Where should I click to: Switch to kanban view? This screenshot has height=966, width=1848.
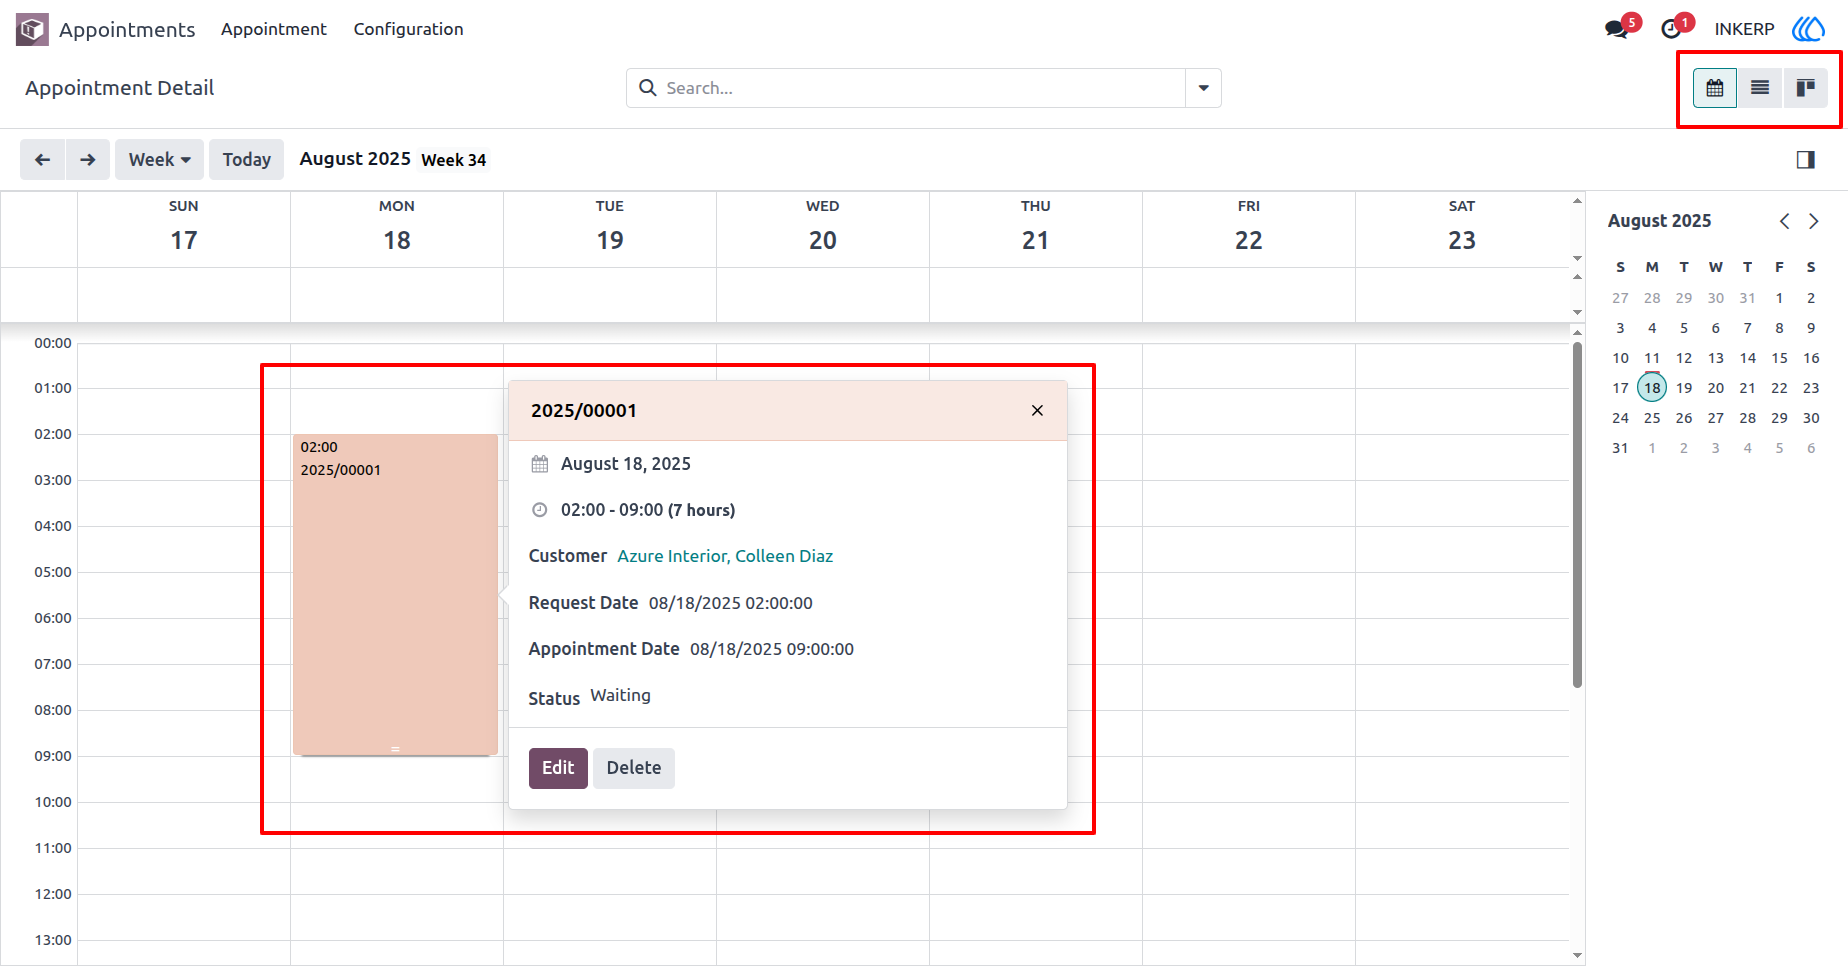(1805, 88)
